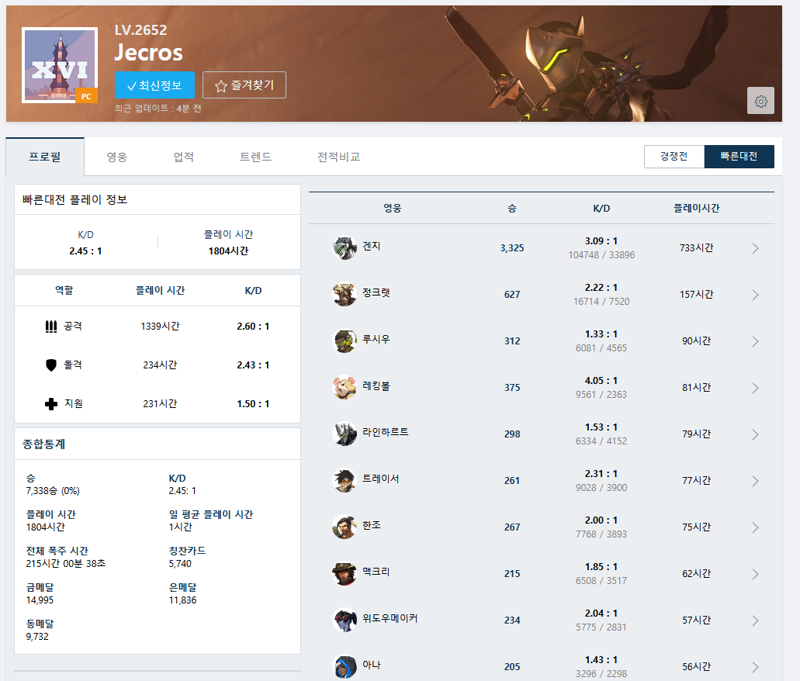Click the 돌격 role shield icon
800x681 pixels.
point(51,365)
